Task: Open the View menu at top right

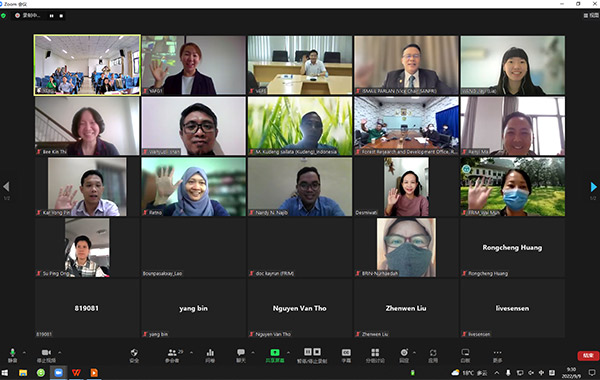Action: pyautogui.click(x=591, y=15)
